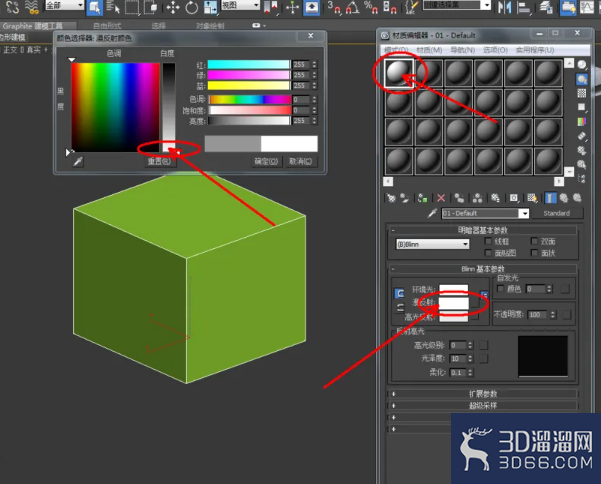Click the 环境光 ambient color swatch

453,289
